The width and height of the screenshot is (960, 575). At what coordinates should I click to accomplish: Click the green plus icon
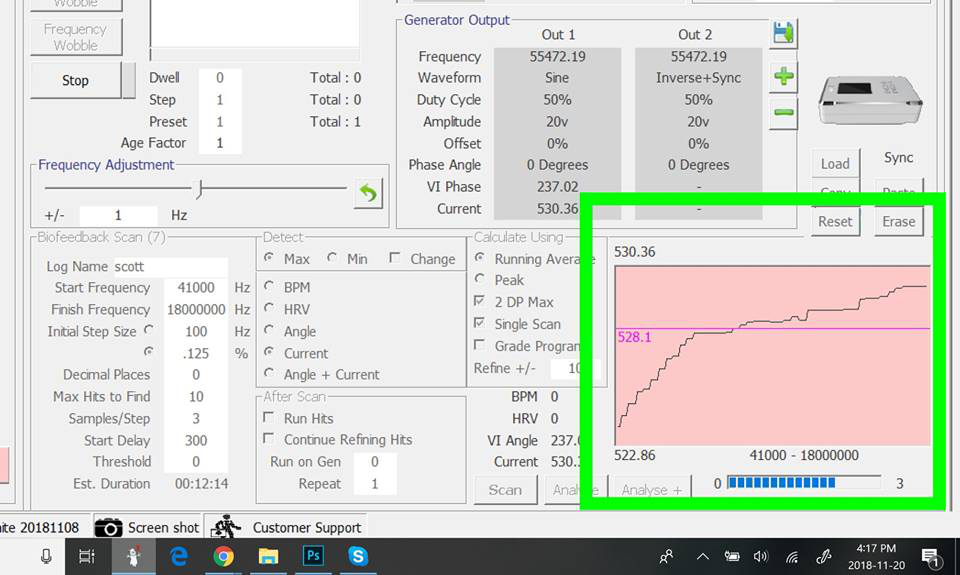[784, 77]
